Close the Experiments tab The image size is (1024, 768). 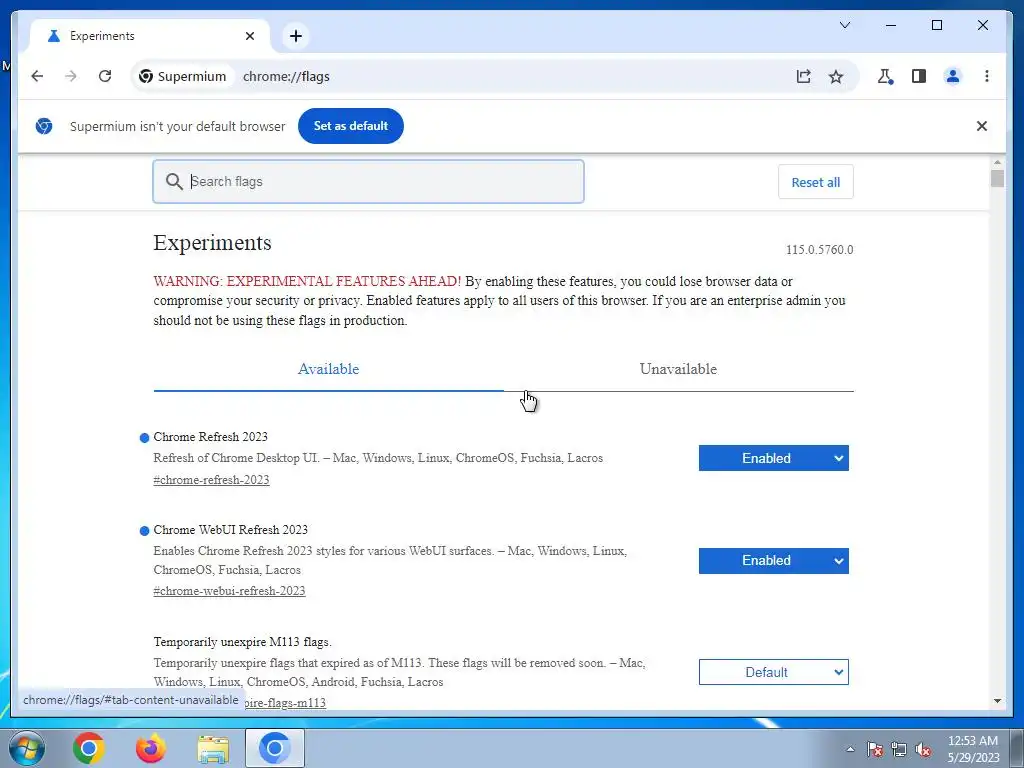[x=249, y=36]
